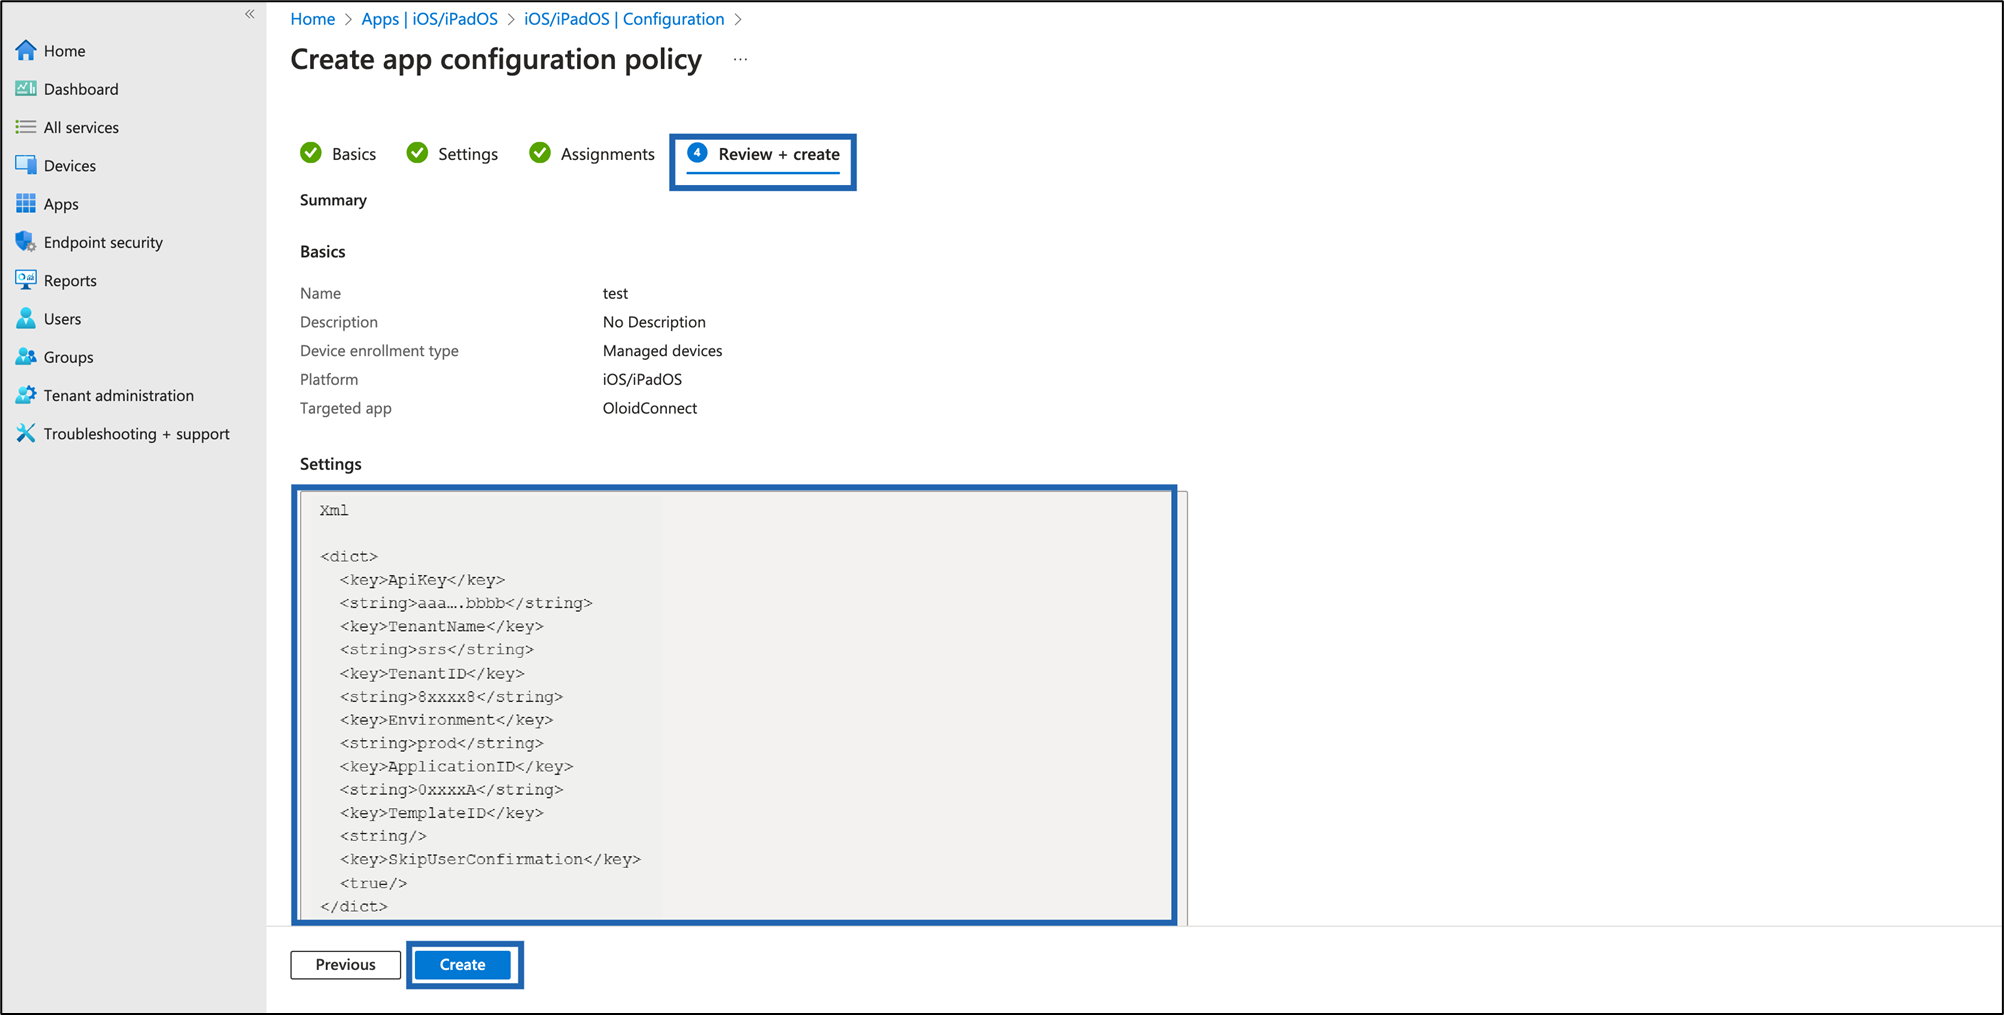The image size is (2004, 1015).
Task: Click the Dashboard chart icon
Action: (26, 89)
